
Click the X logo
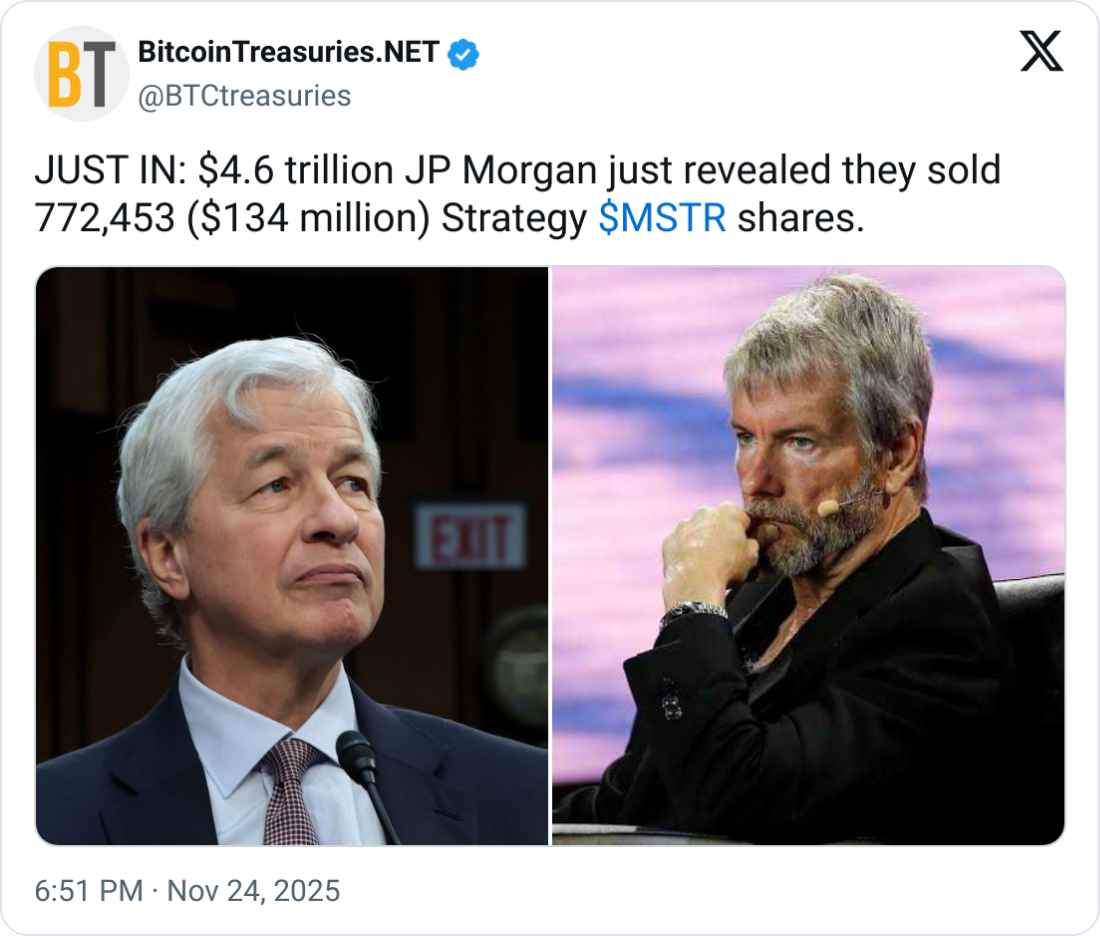point(1041,51)
